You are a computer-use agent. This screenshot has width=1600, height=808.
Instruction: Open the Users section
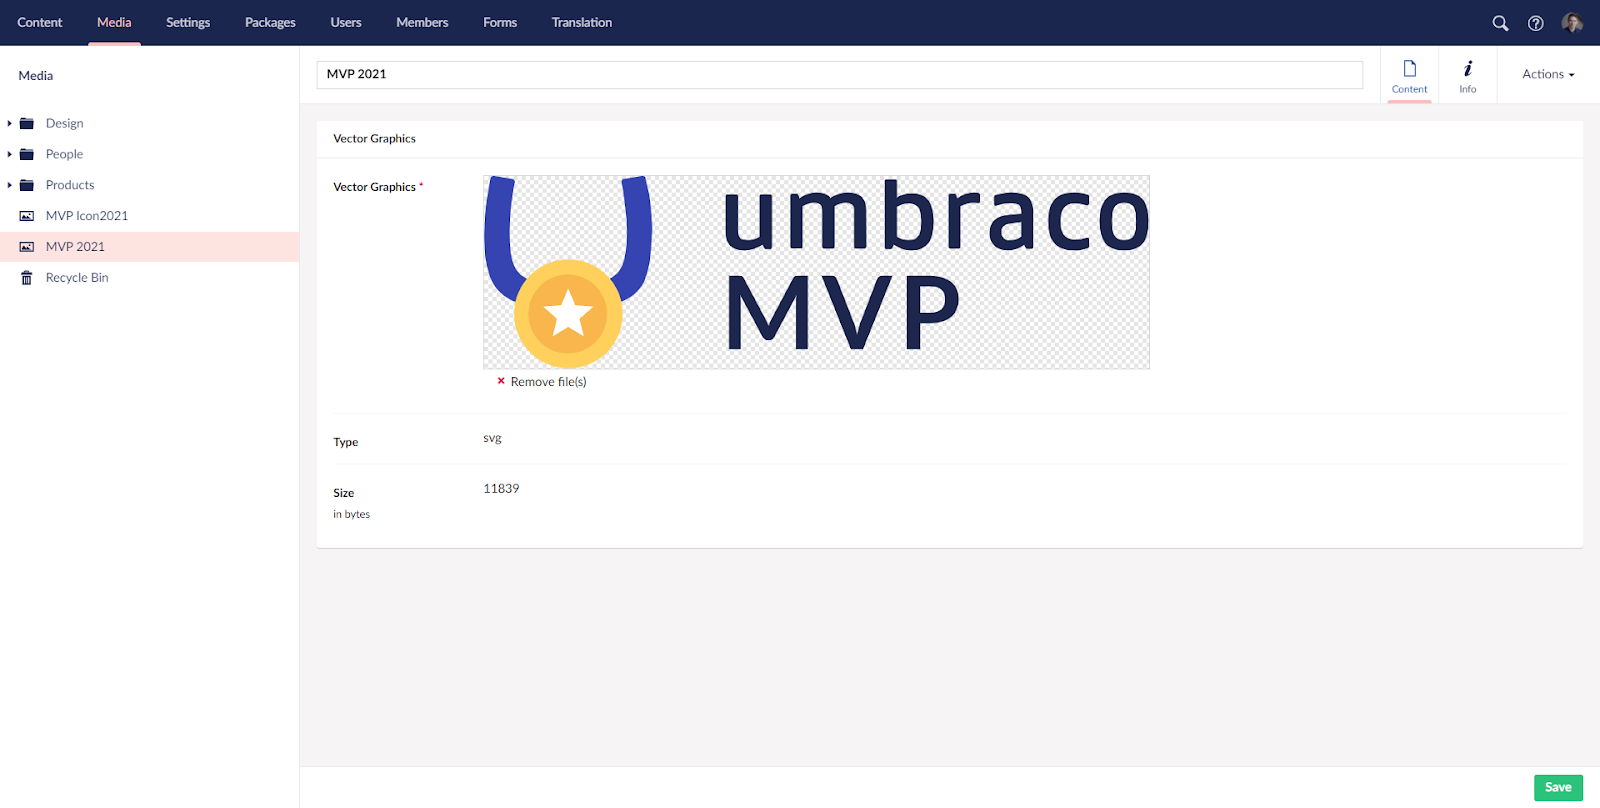346,23
